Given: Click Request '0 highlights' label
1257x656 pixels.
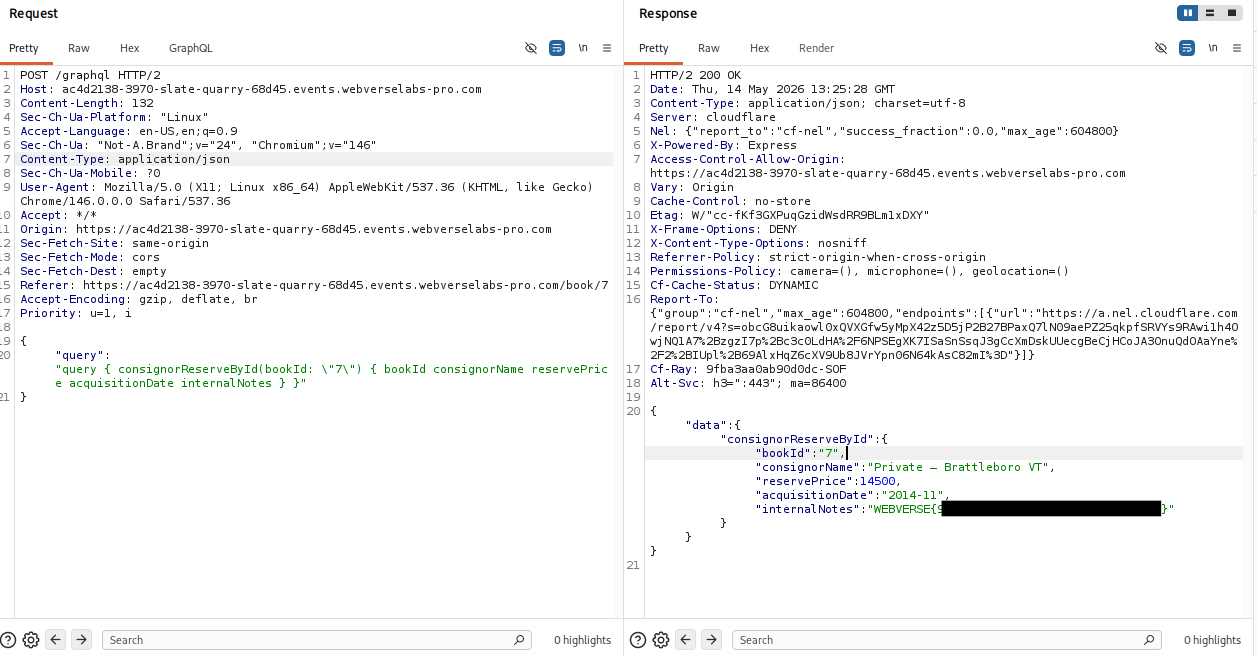Looking at the screenshot, I should [582, 640].
